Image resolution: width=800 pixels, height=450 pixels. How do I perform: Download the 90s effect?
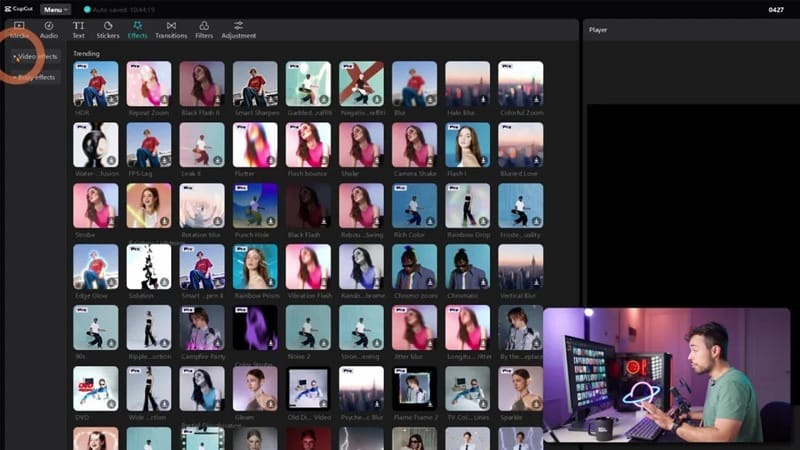[x=111, y=343]
